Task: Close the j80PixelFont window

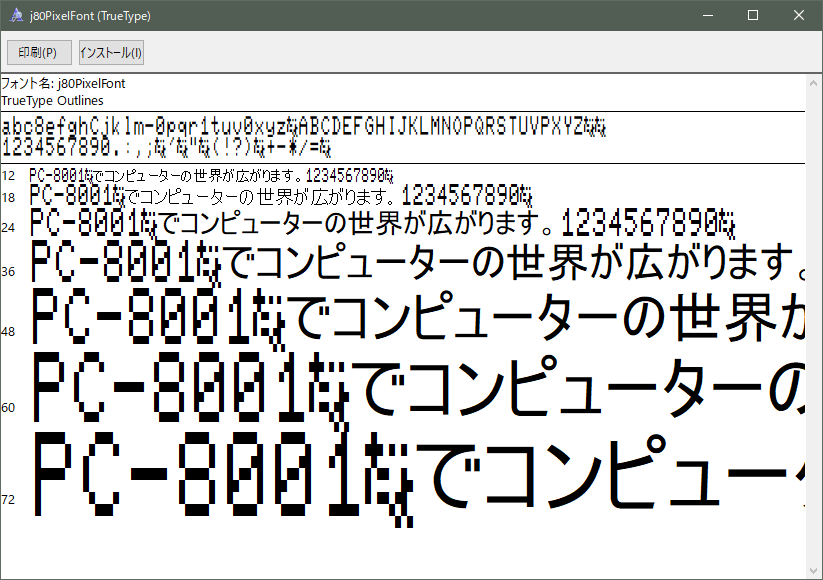Action: (799, 15)
